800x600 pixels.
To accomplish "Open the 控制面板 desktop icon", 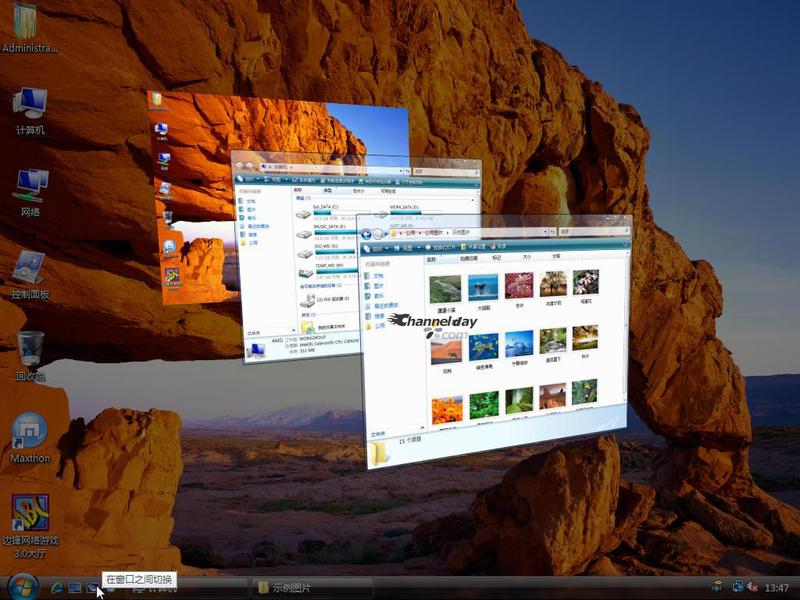I will [30, 274].
